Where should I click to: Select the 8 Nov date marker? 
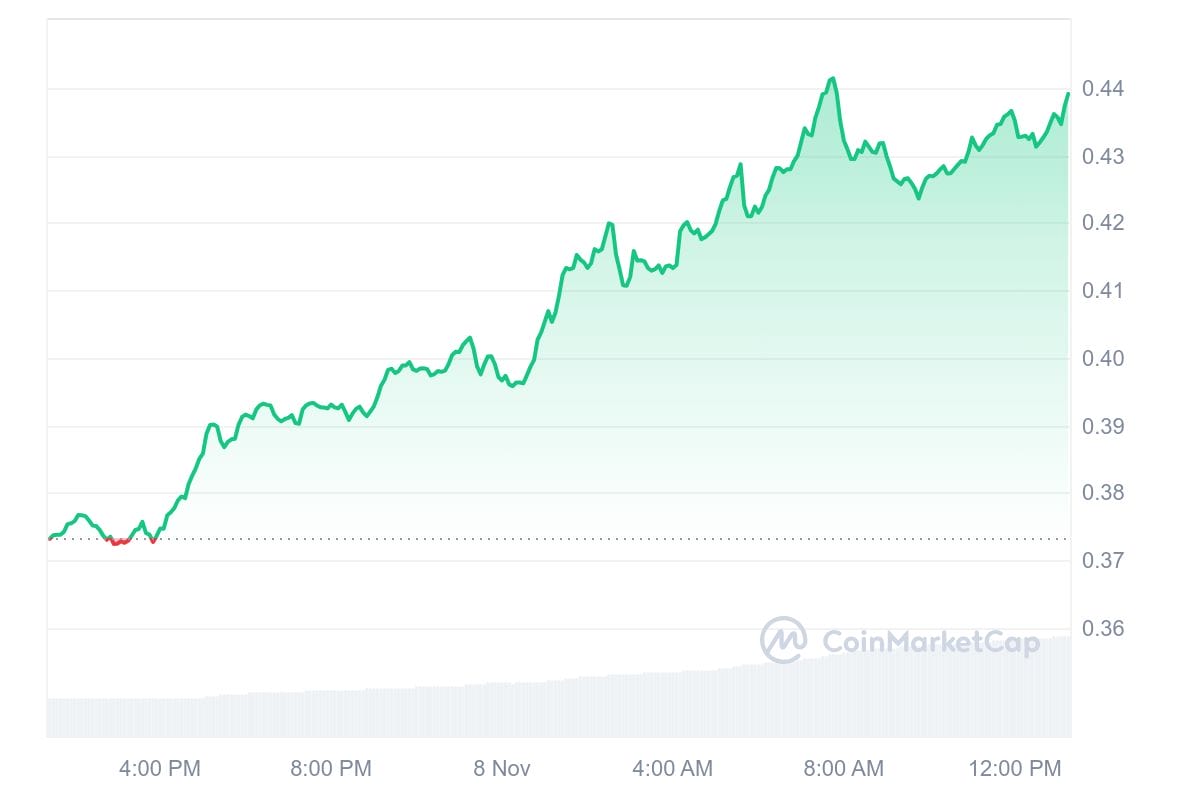click(502, 768)
